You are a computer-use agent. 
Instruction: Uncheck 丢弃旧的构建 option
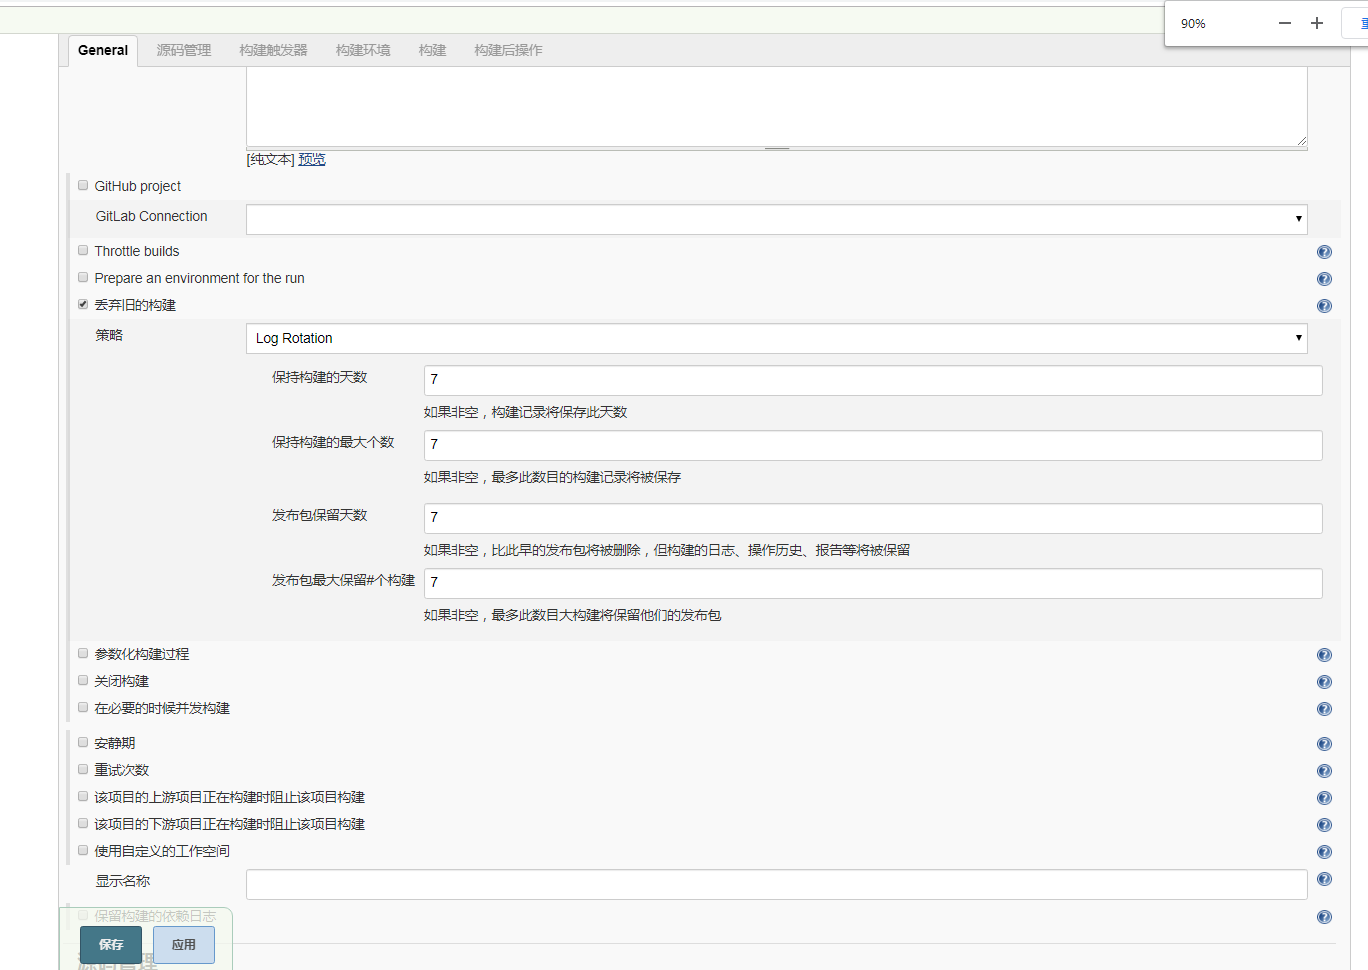click(x=82, y=304)
